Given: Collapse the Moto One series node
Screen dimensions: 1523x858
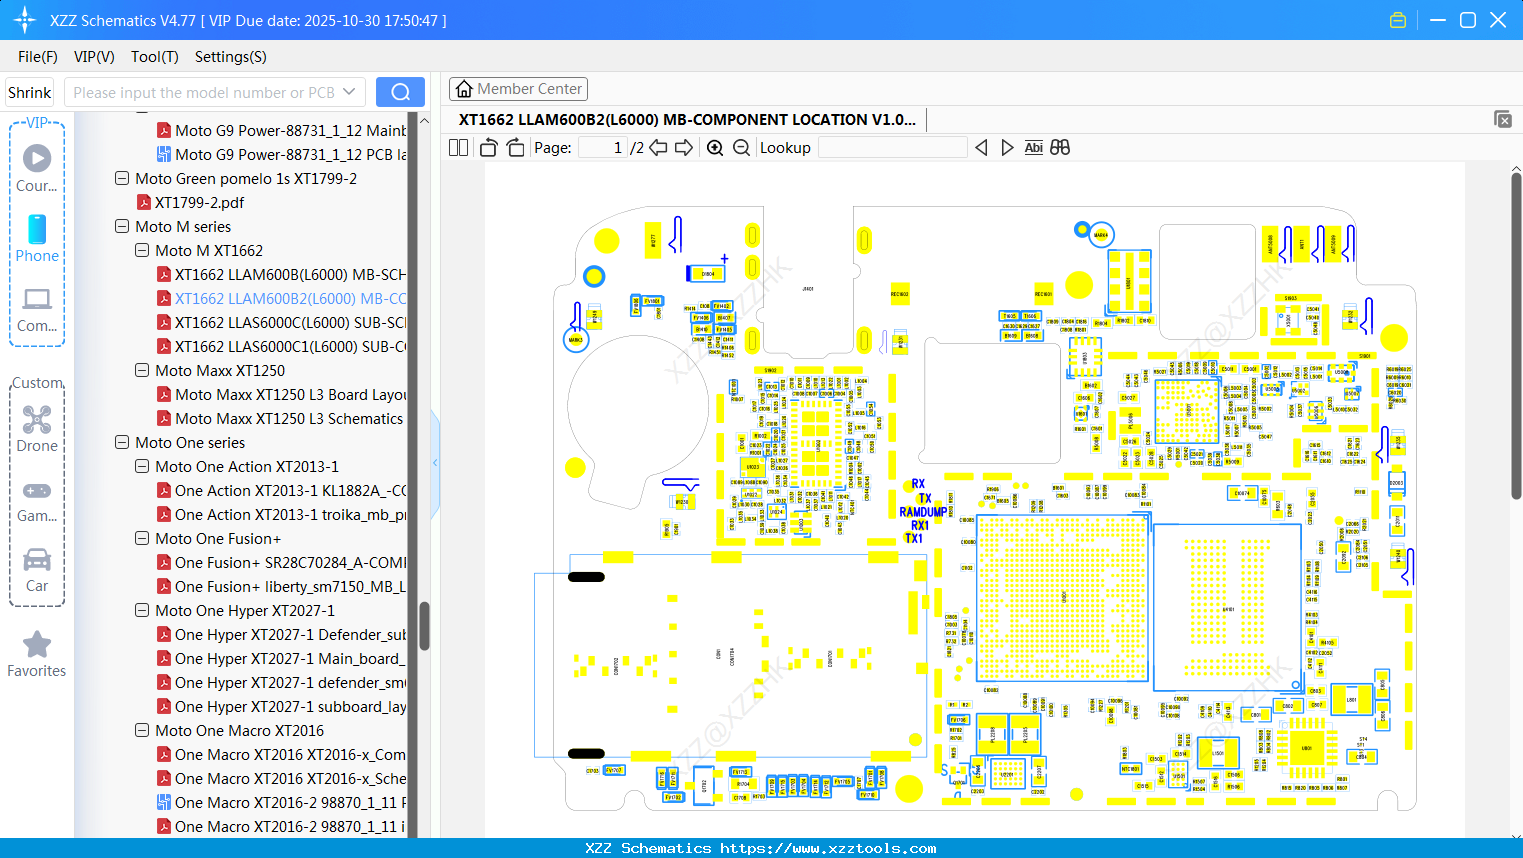Looking at the screenshot, I should tap(122, 443).
